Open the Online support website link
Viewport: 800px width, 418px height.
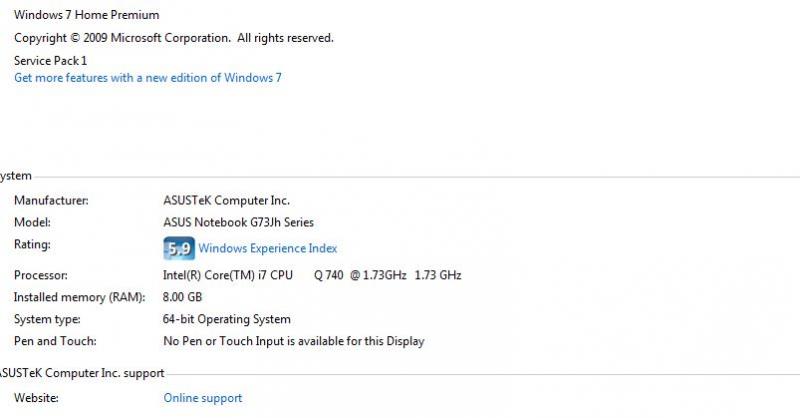click(202, 398)
